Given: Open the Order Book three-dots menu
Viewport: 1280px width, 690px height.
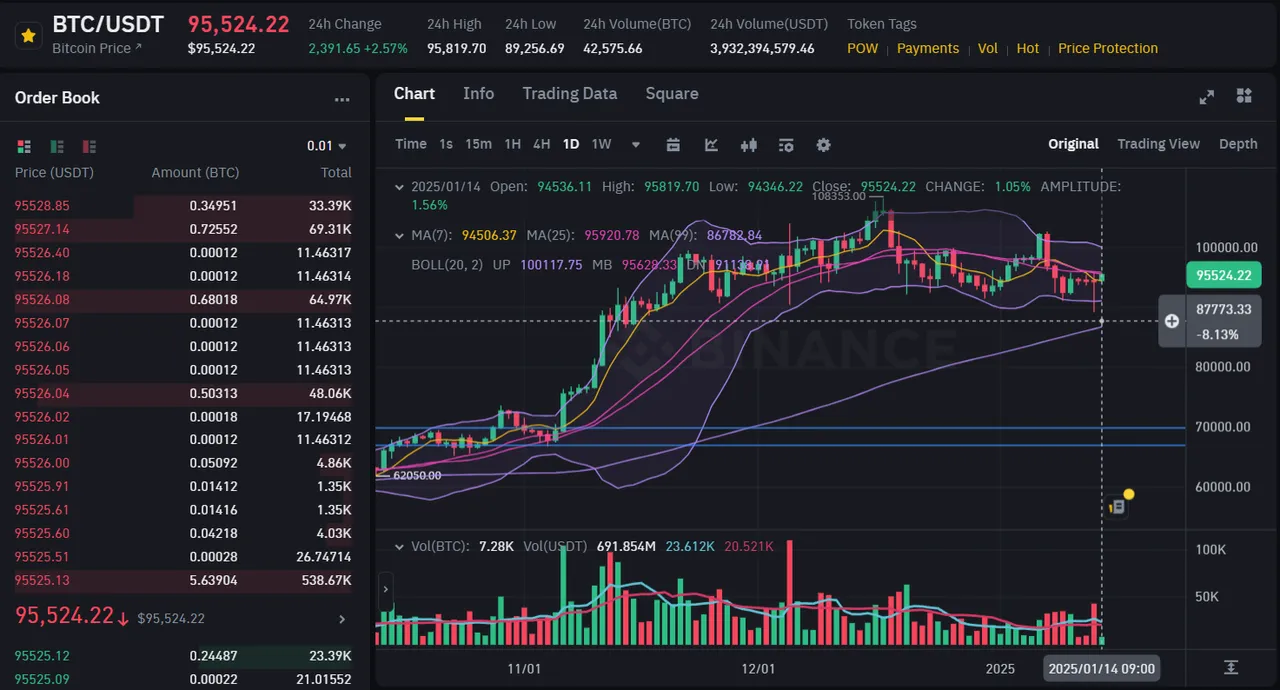Looking at the screenshot, I should pos(342,99).
